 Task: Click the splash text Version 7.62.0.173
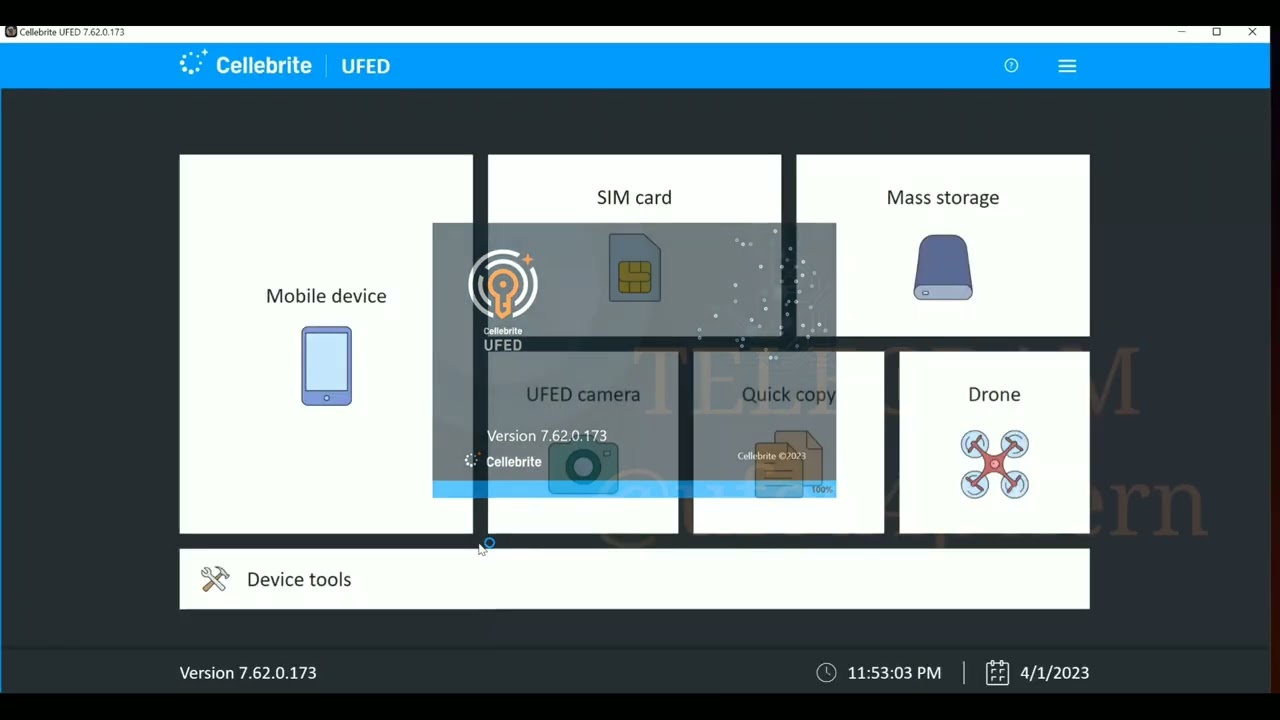coord(547,436)
